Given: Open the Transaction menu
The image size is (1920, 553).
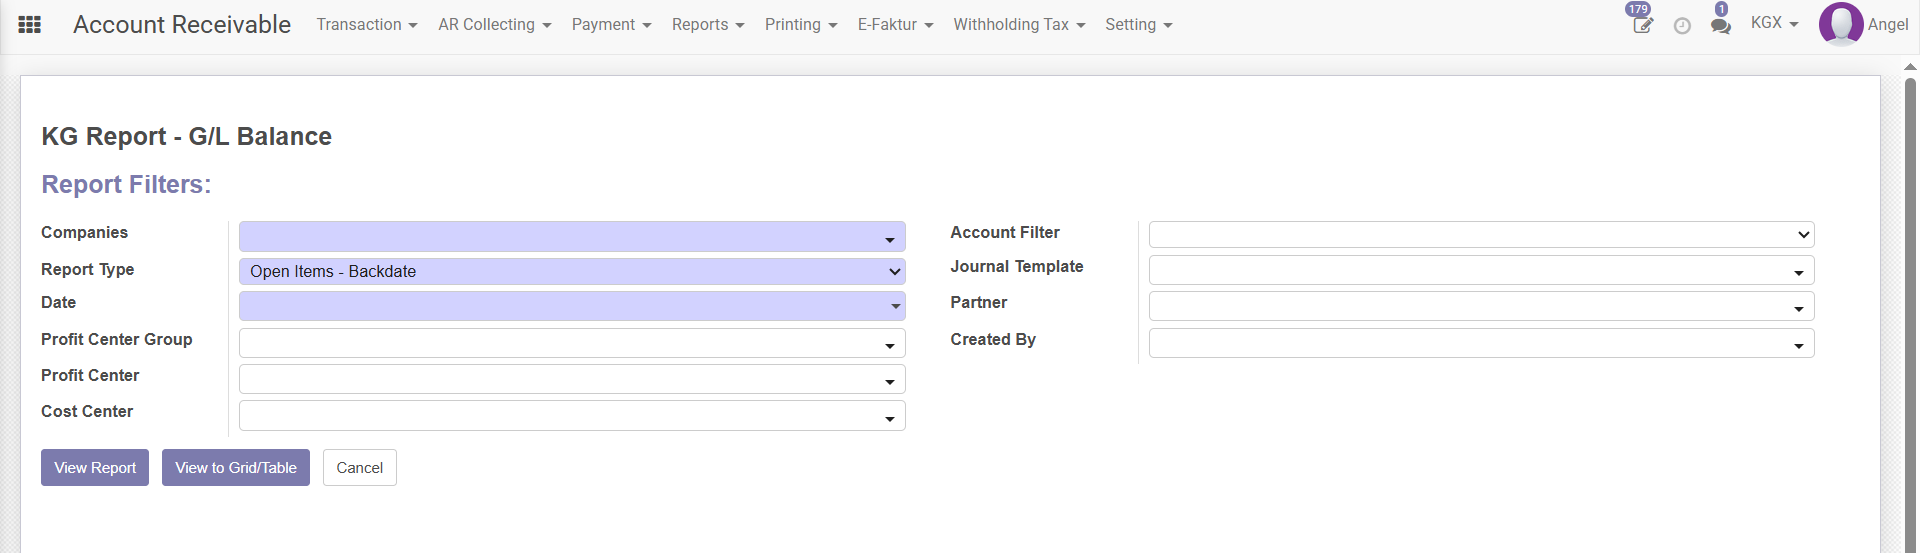Looking at the screenshot, I should click(366, 25).
